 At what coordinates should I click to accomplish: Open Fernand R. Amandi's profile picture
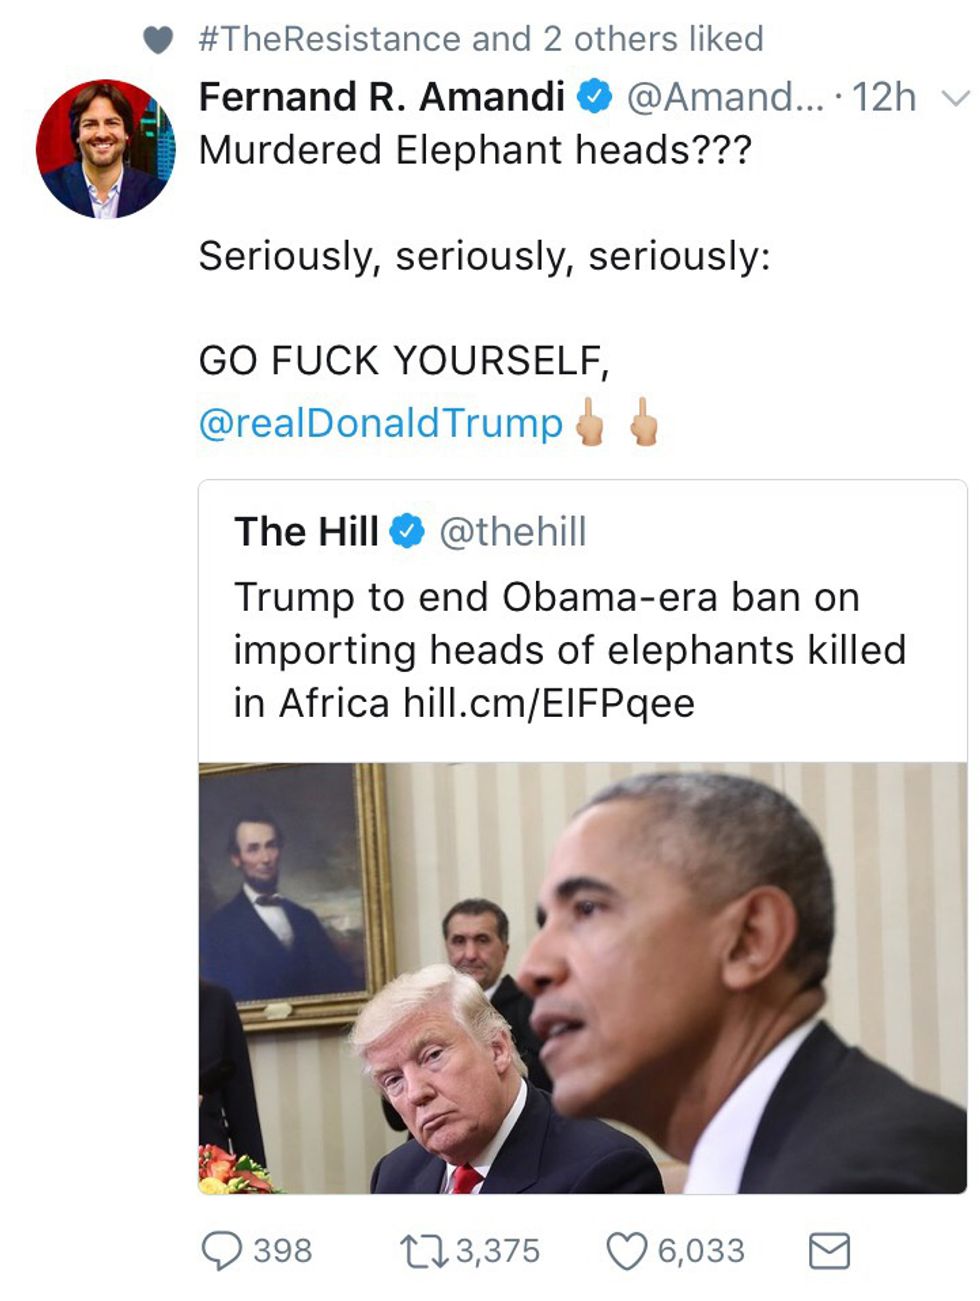[104, 149]
